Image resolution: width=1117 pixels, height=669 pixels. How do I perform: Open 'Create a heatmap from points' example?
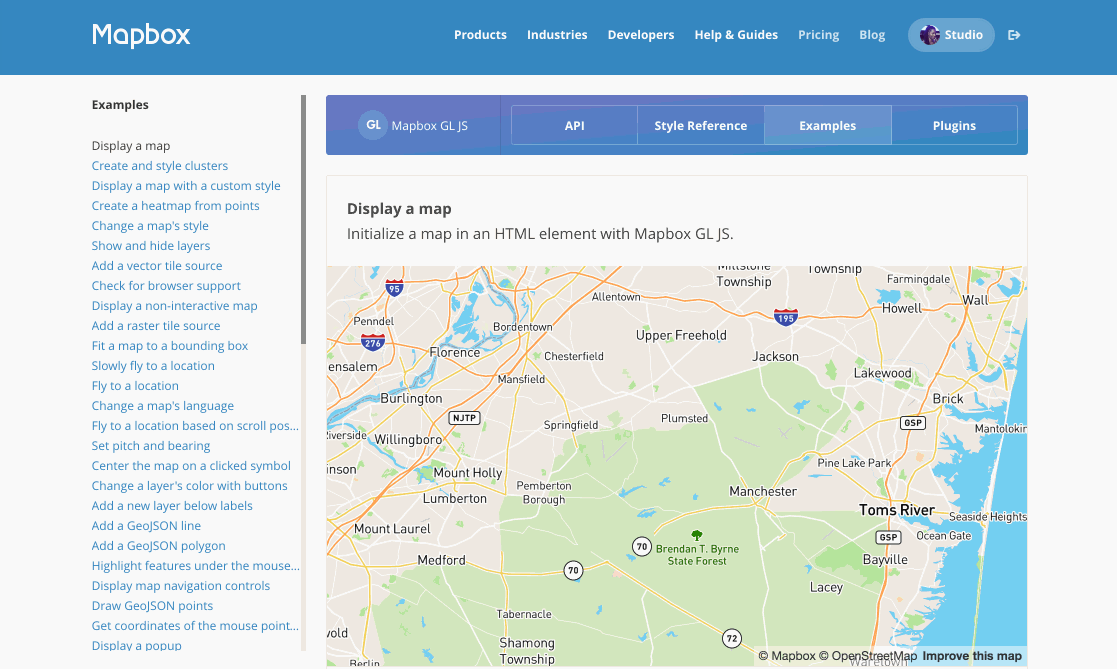(175, 206)
